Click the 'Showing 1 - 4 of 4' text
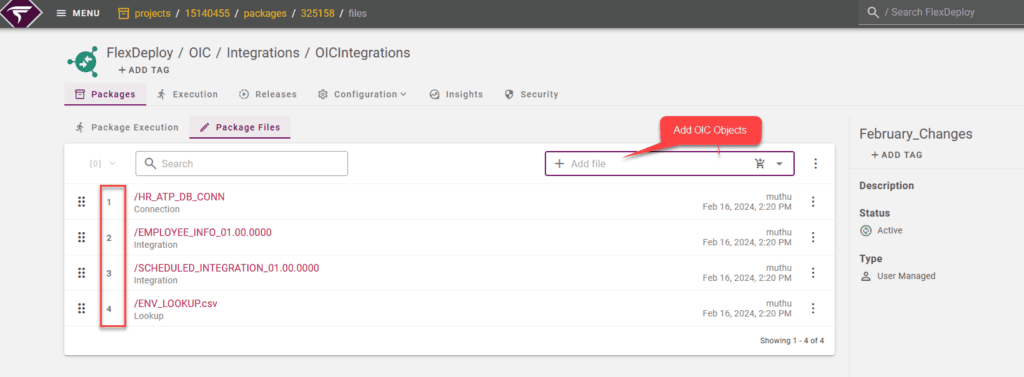The image size is (1024, 377). click(792, 341)
